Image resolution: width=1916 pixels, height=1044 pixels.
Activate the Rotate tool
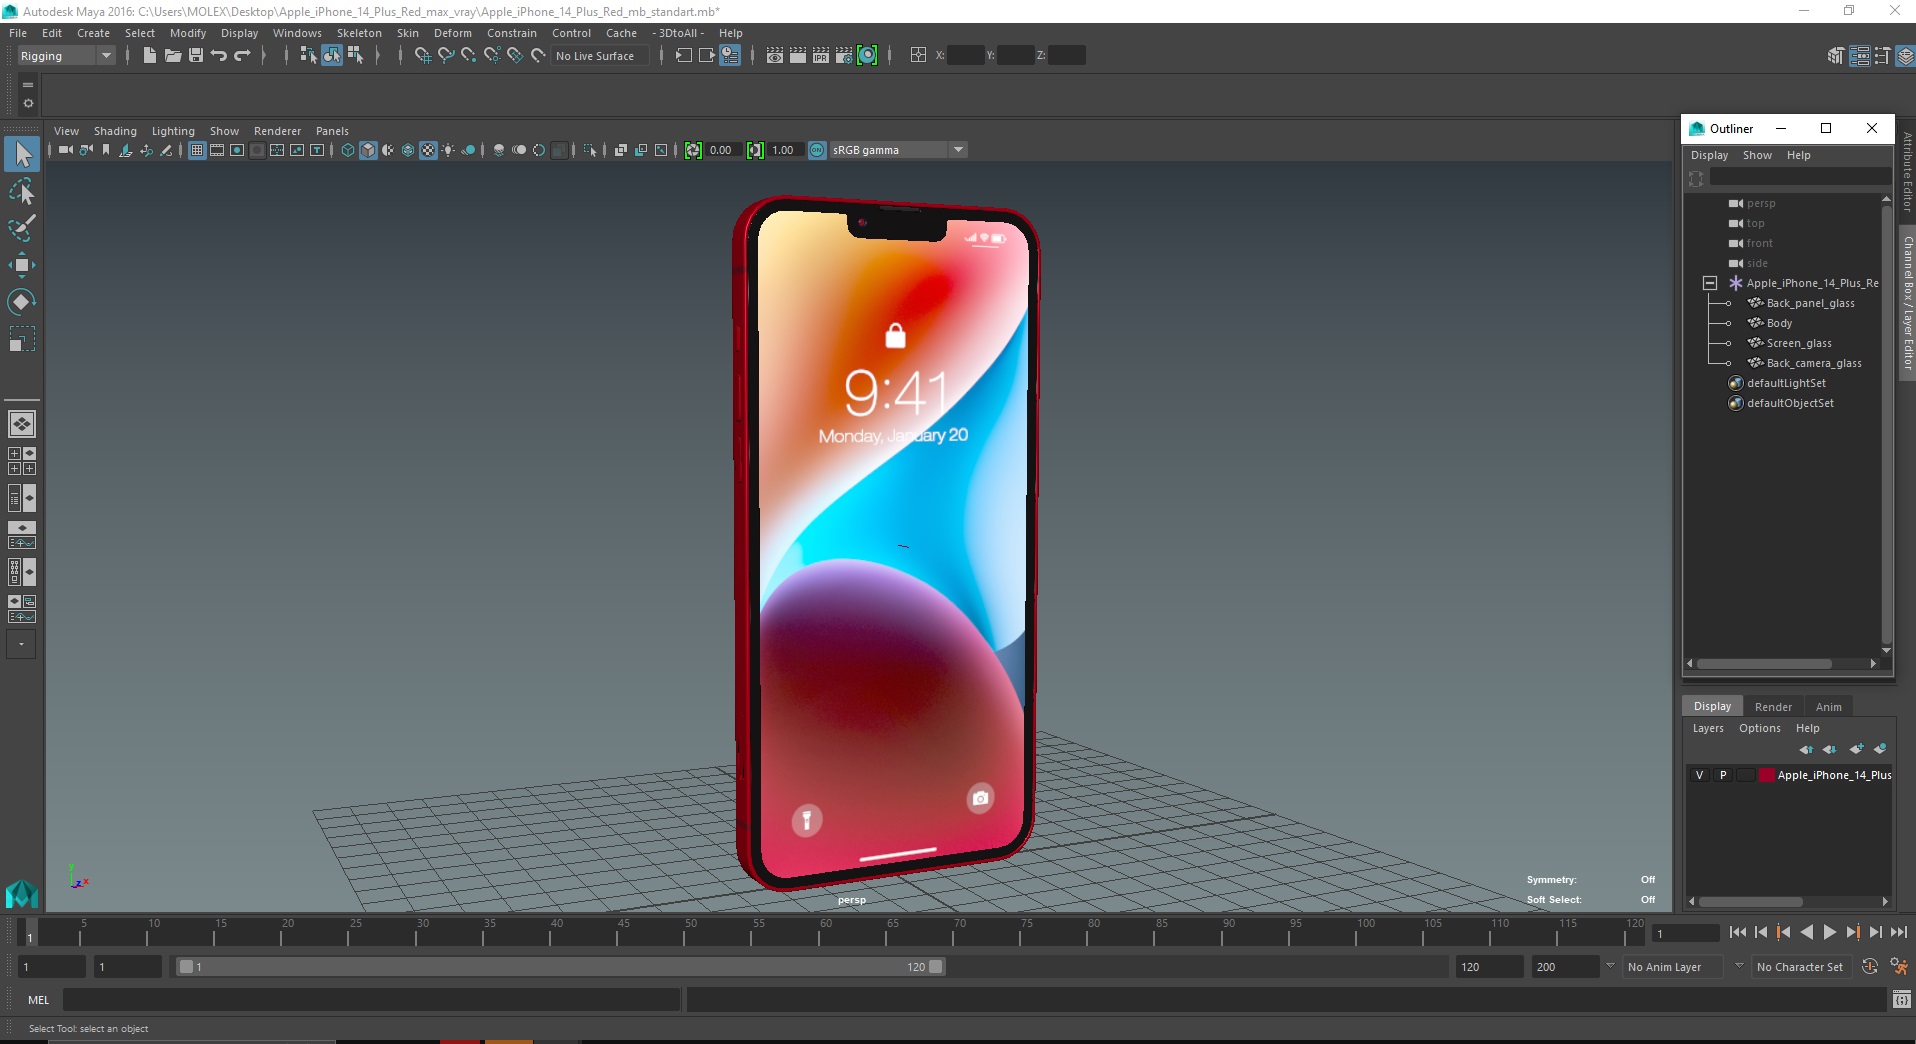coord(22,302)
